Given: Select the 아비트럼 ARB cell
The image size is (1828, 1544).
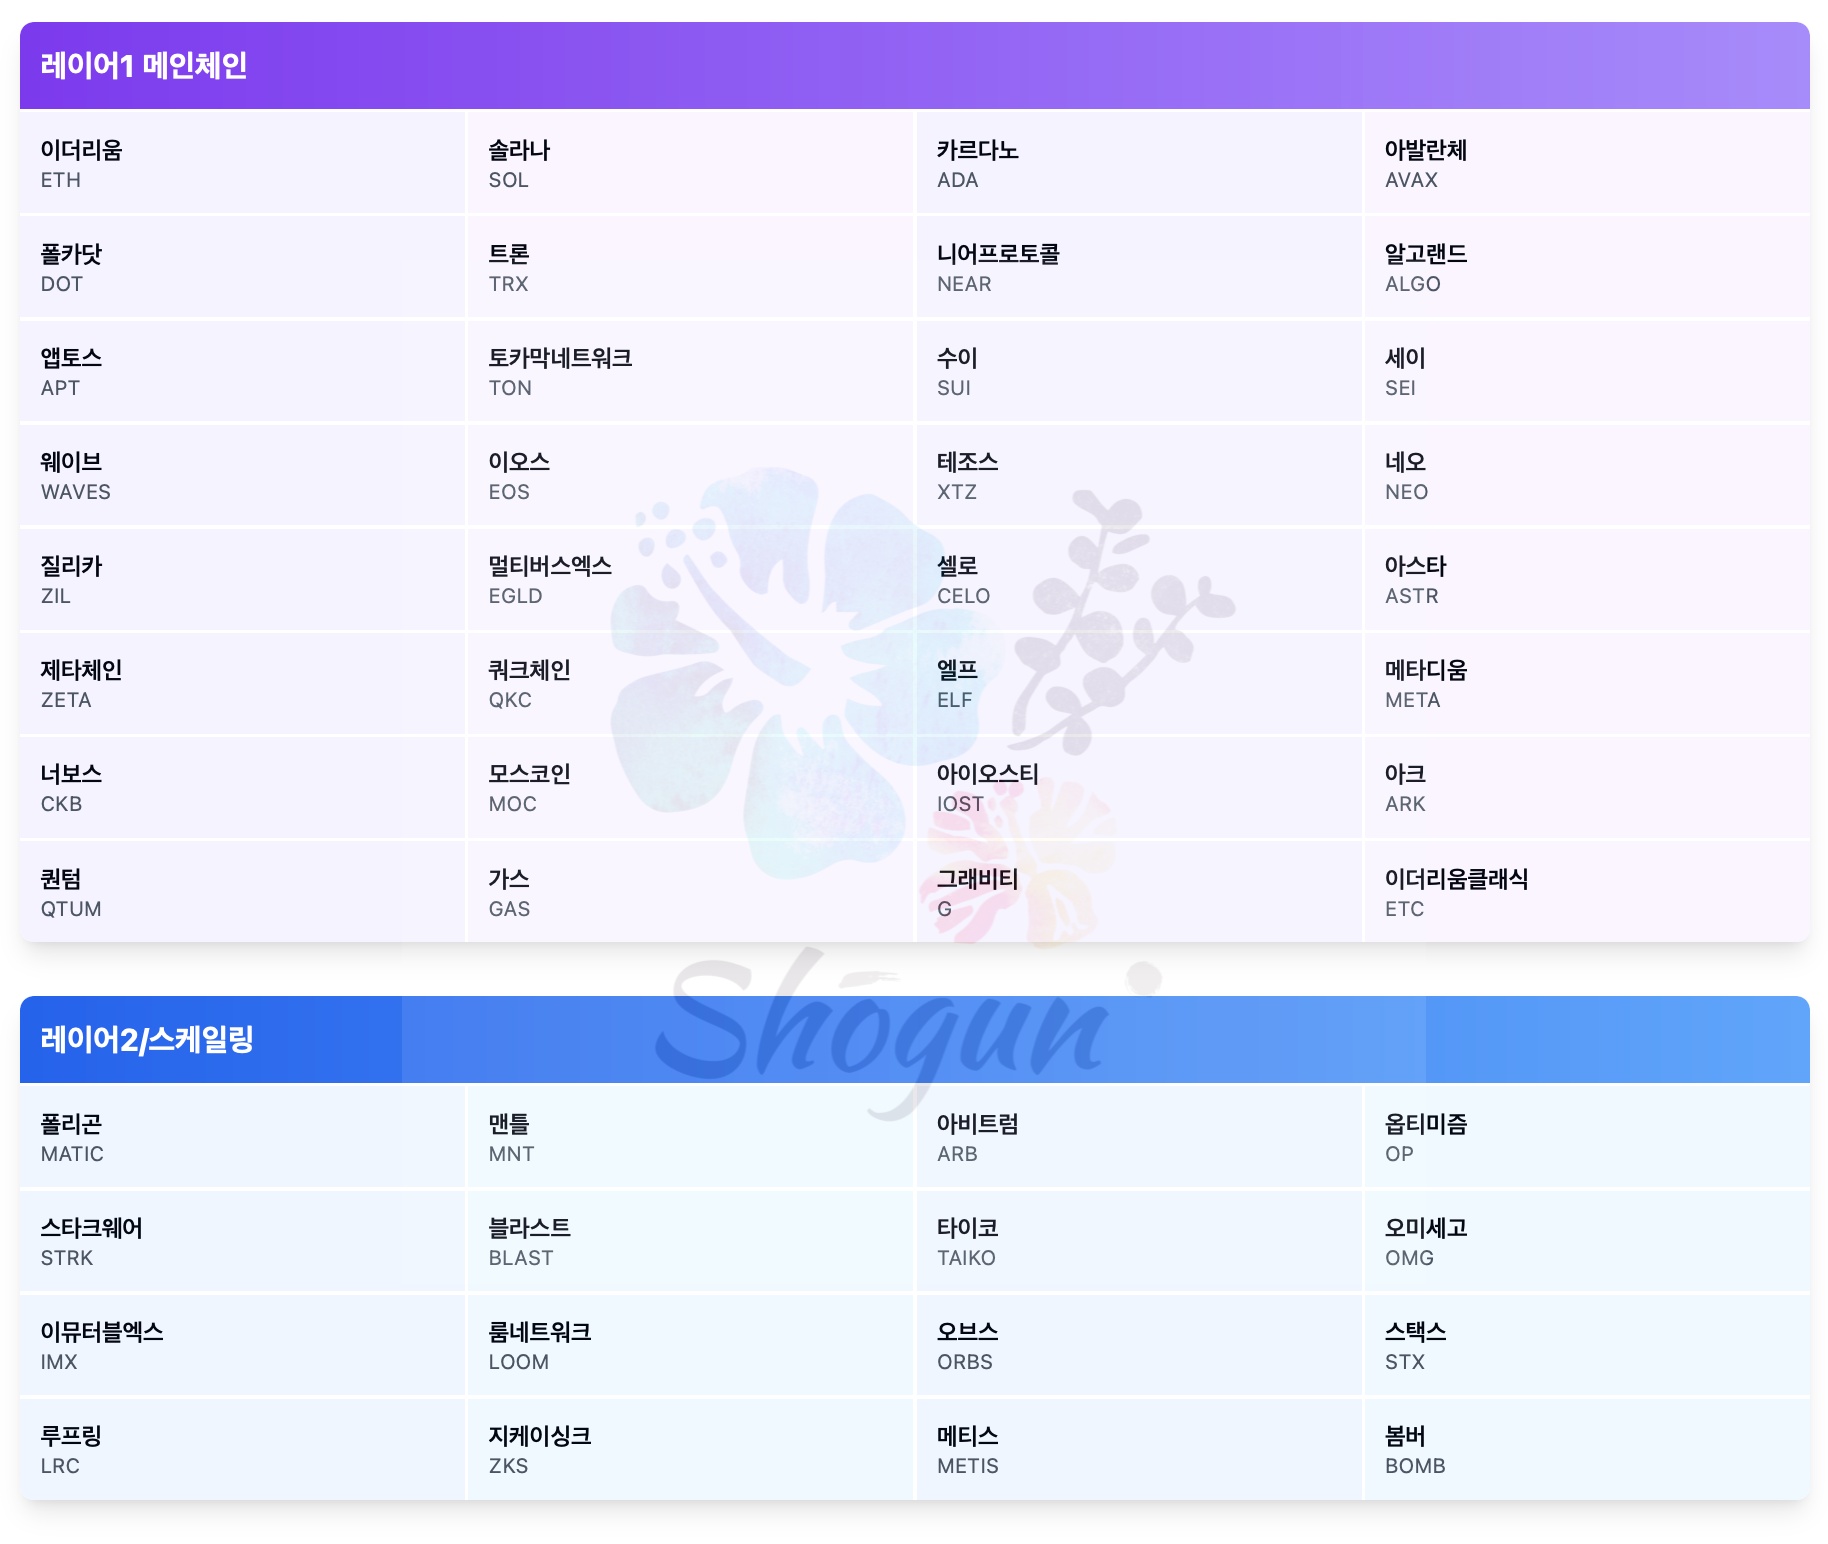Looking at the screenshot, I should pyautogui.click(x=1138, y=1137).
